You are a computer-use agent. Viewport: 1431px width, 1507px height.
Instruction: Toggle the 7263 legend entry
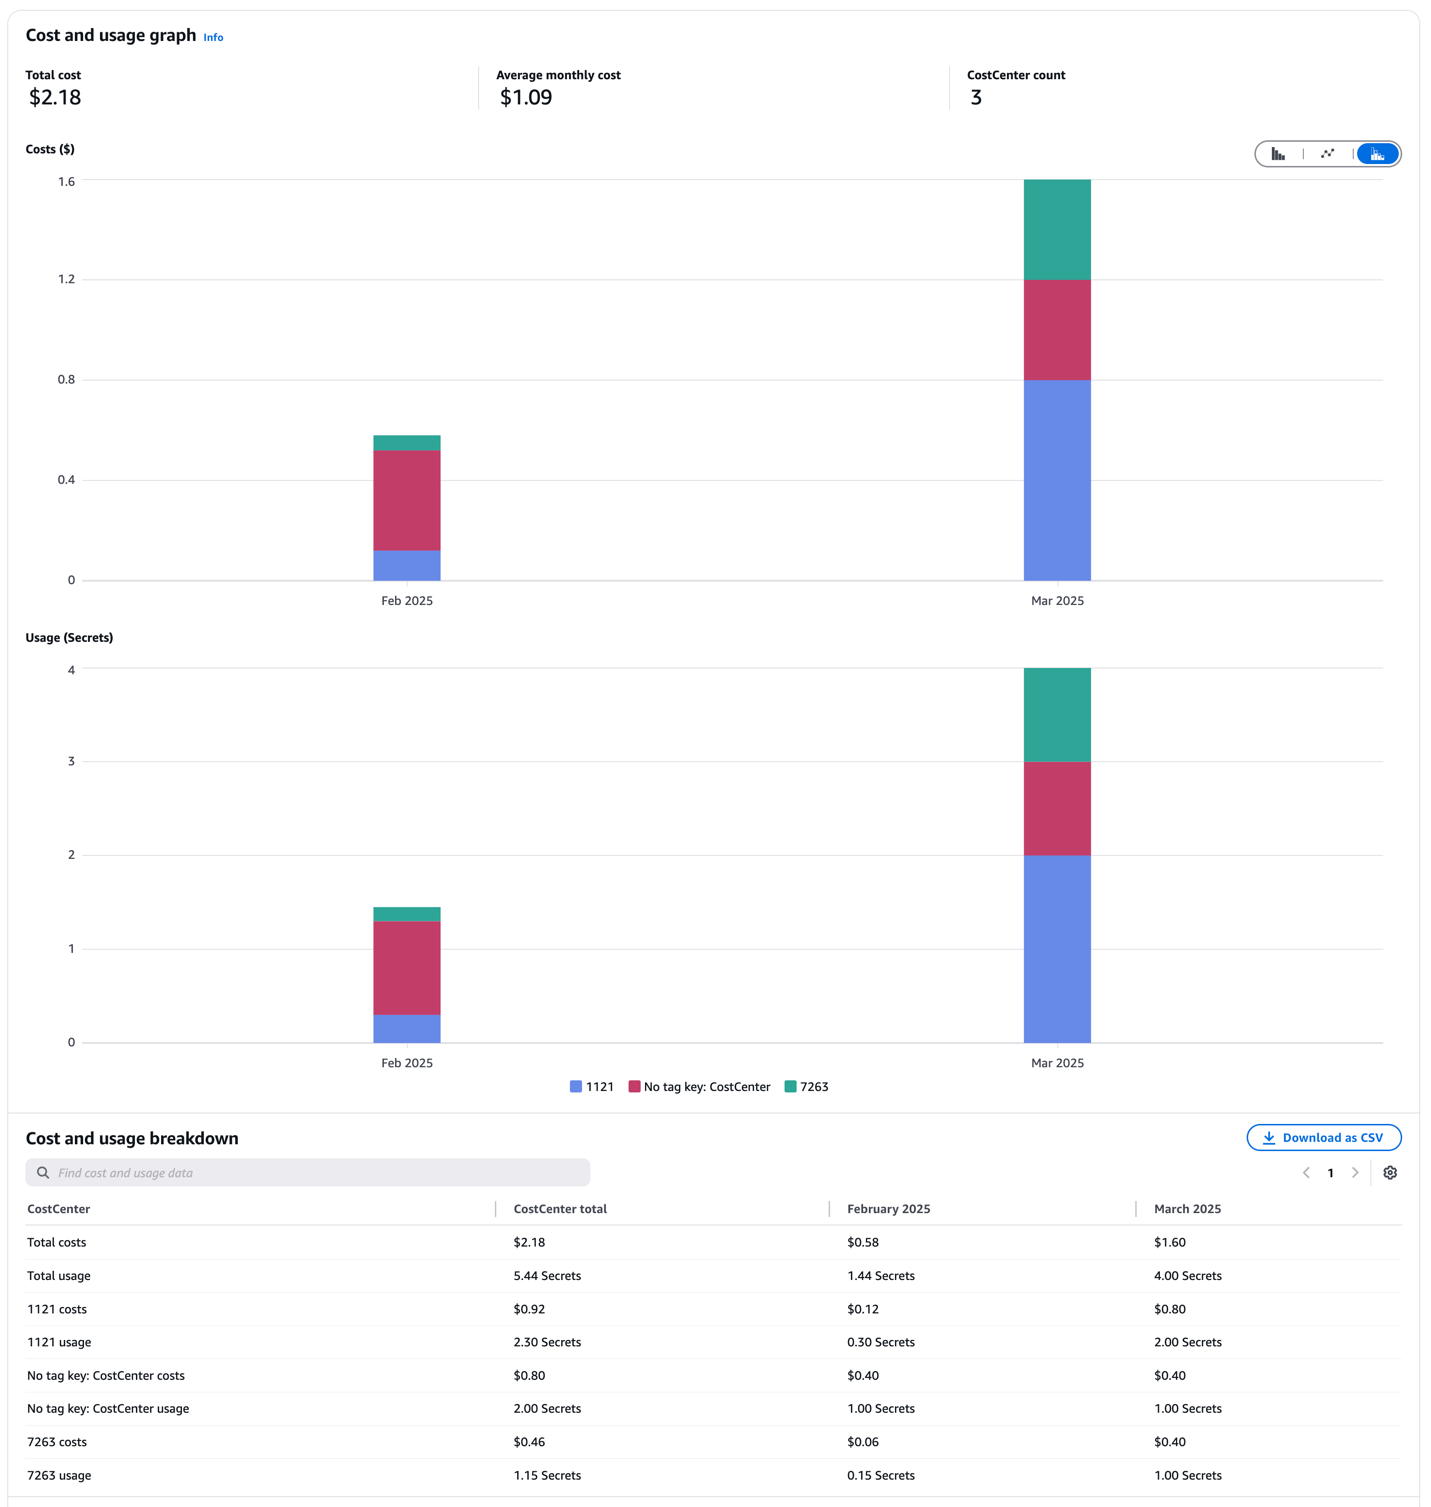point(806,1086)
